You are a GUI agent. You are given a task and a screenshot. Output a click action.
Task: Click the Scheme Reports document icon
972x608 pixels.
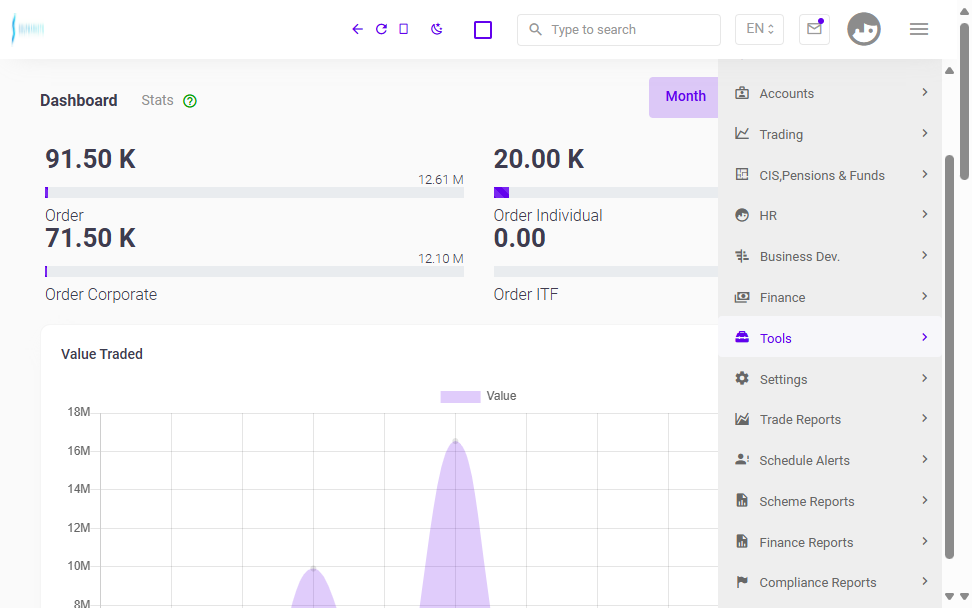tap(742, 500)
